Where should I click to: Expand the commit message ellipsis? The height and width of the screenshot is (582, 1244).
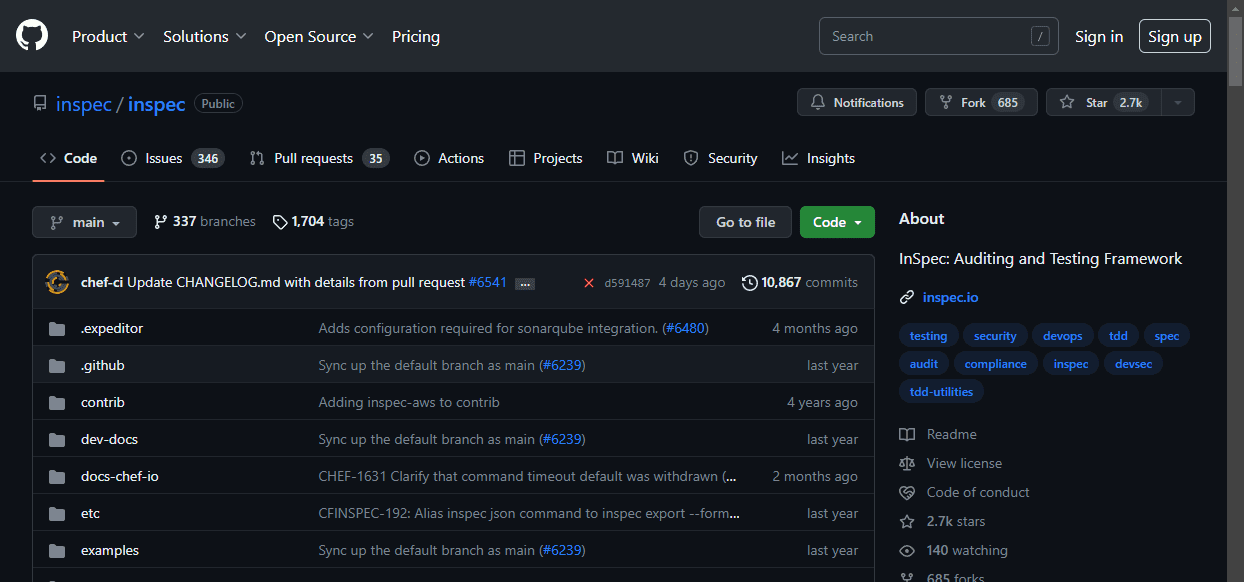[x=525, y=284]
